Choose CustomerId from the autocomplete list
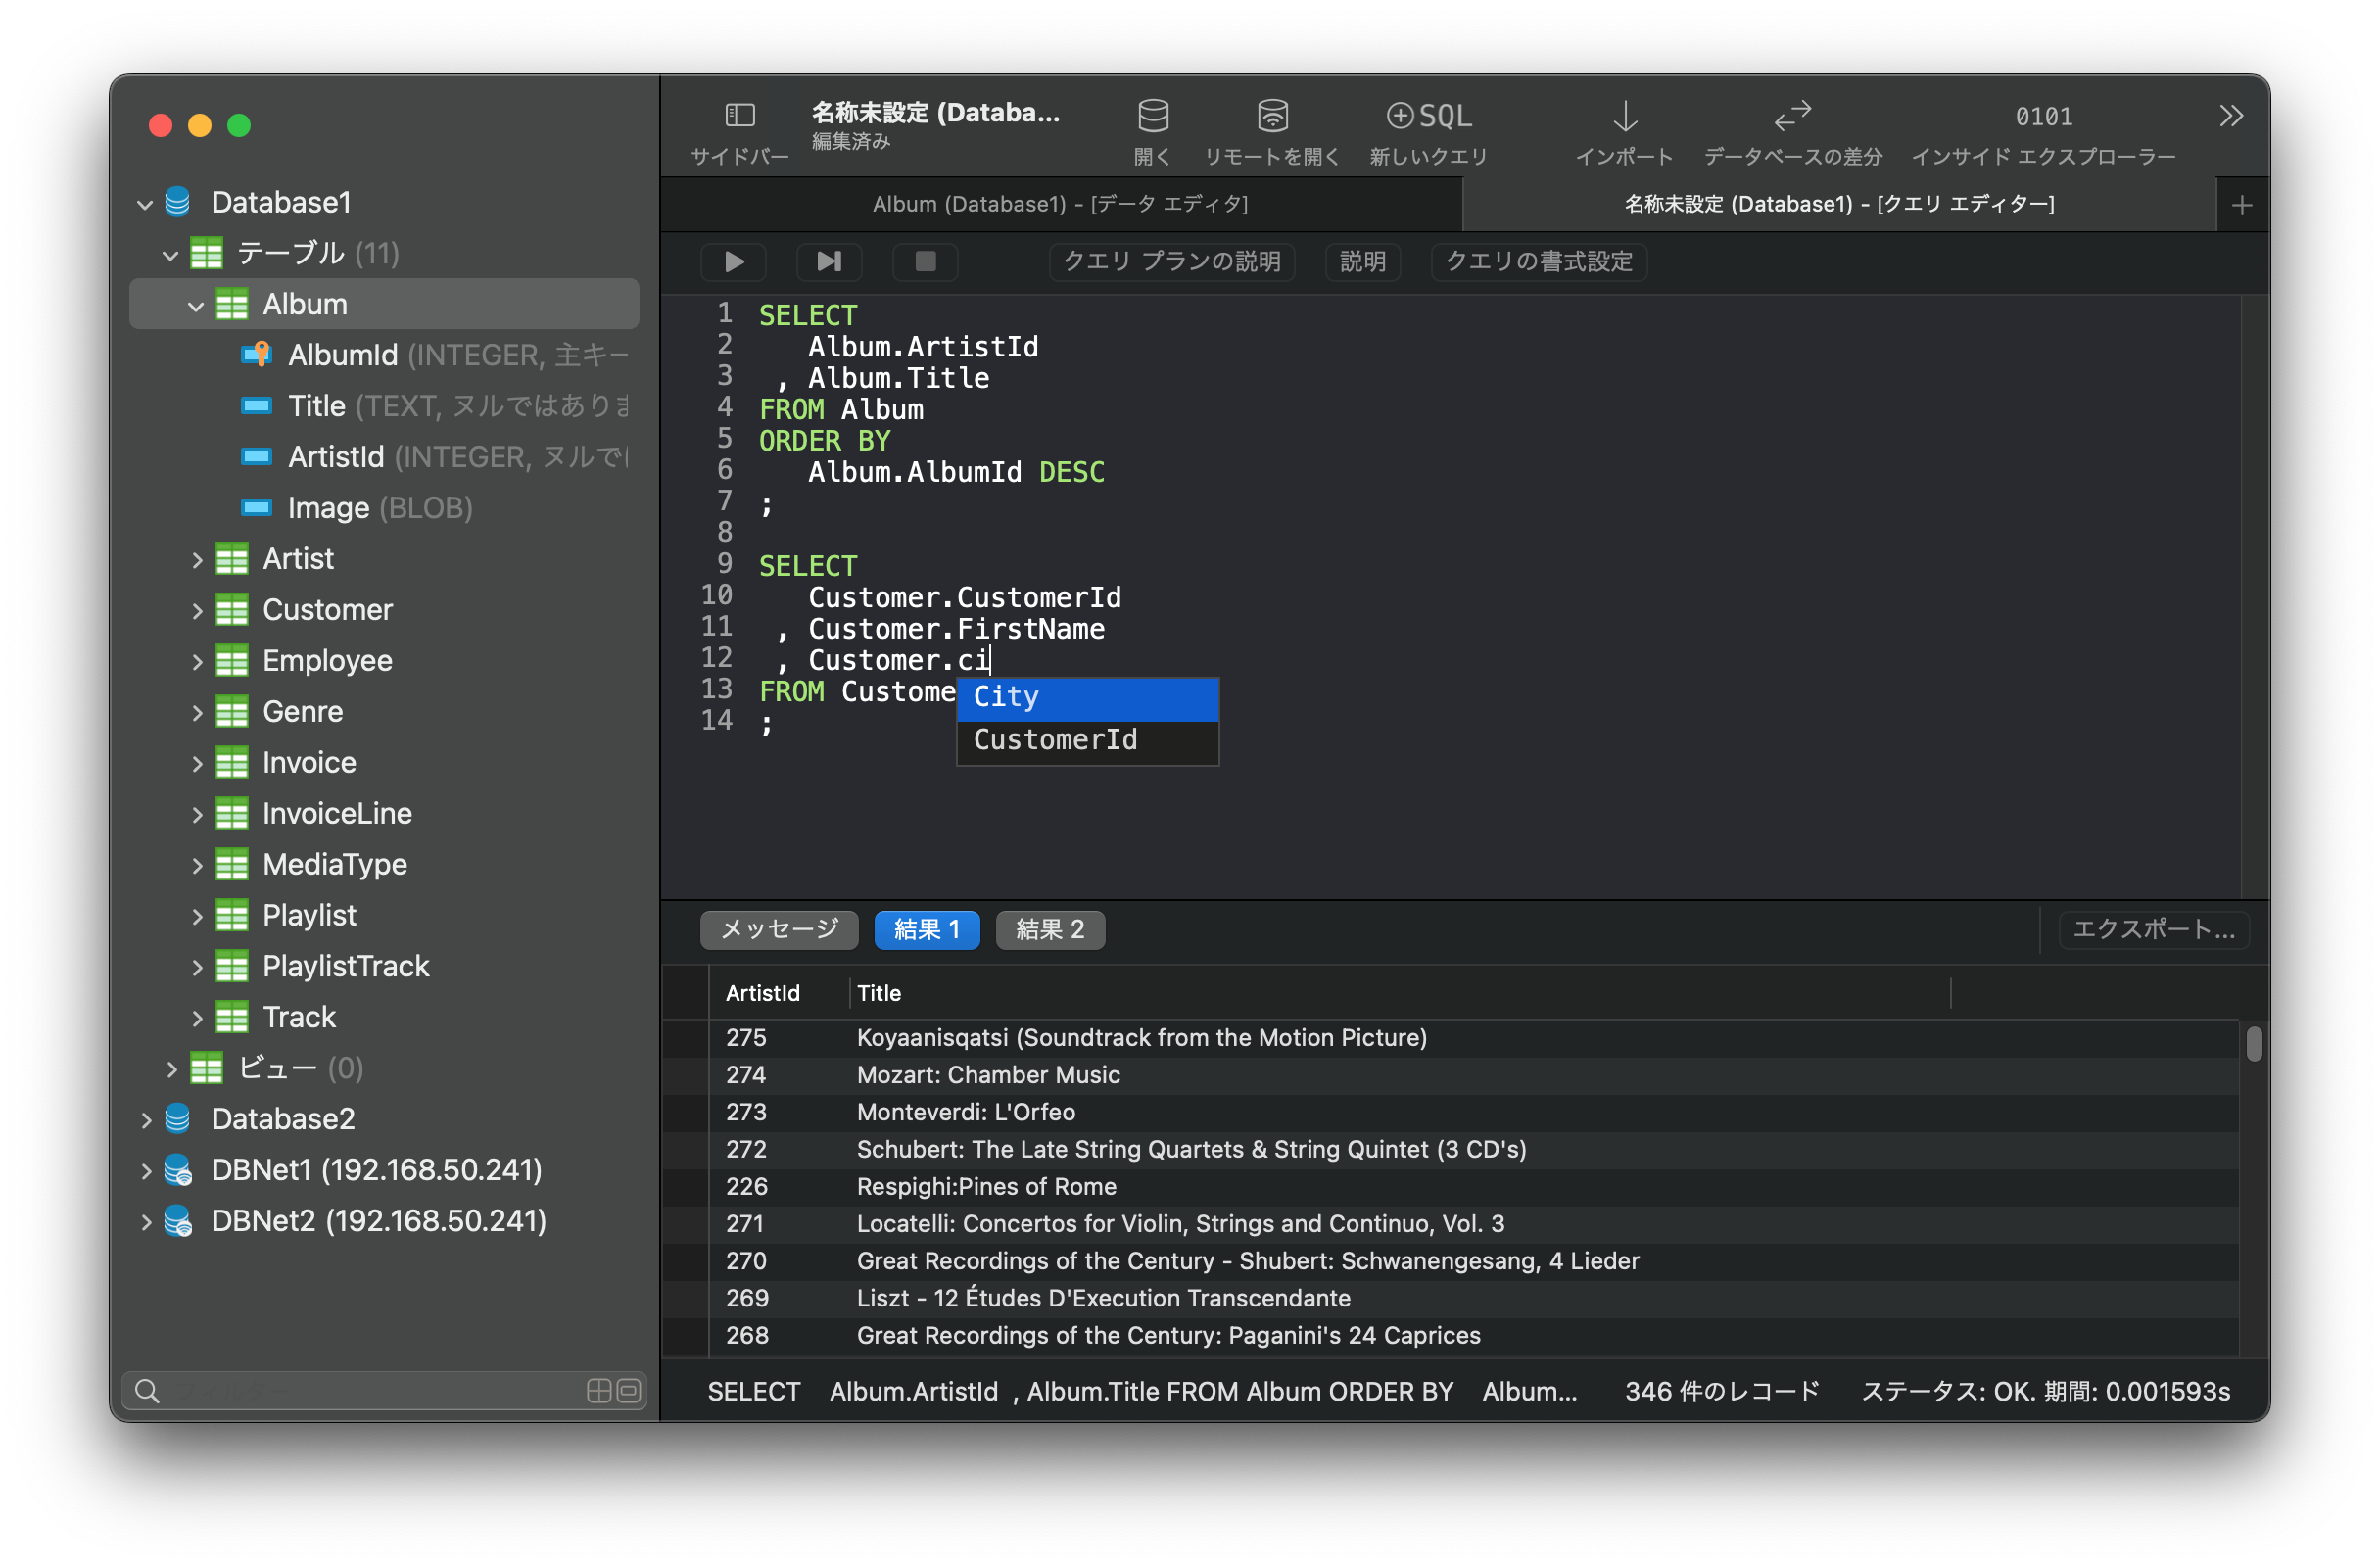 tap(1087, 741)
